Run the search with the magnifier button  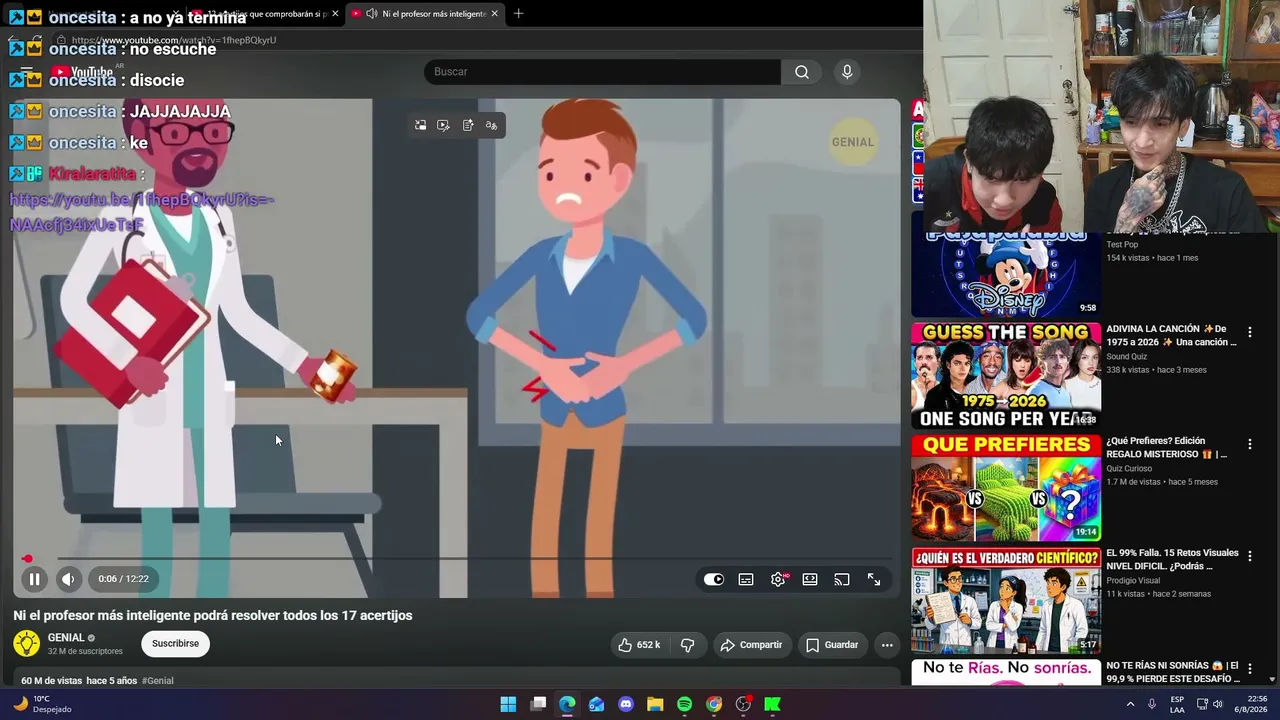(x=802, y=72)
